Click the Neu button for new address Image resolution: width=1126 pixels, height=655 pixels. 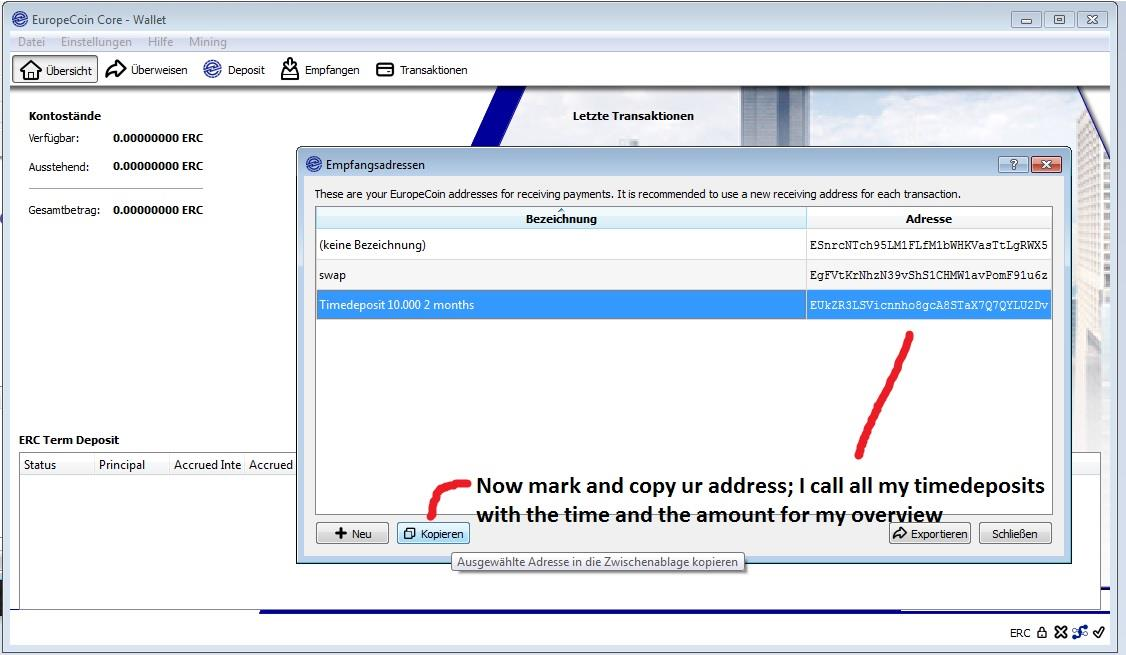point(353,533)
